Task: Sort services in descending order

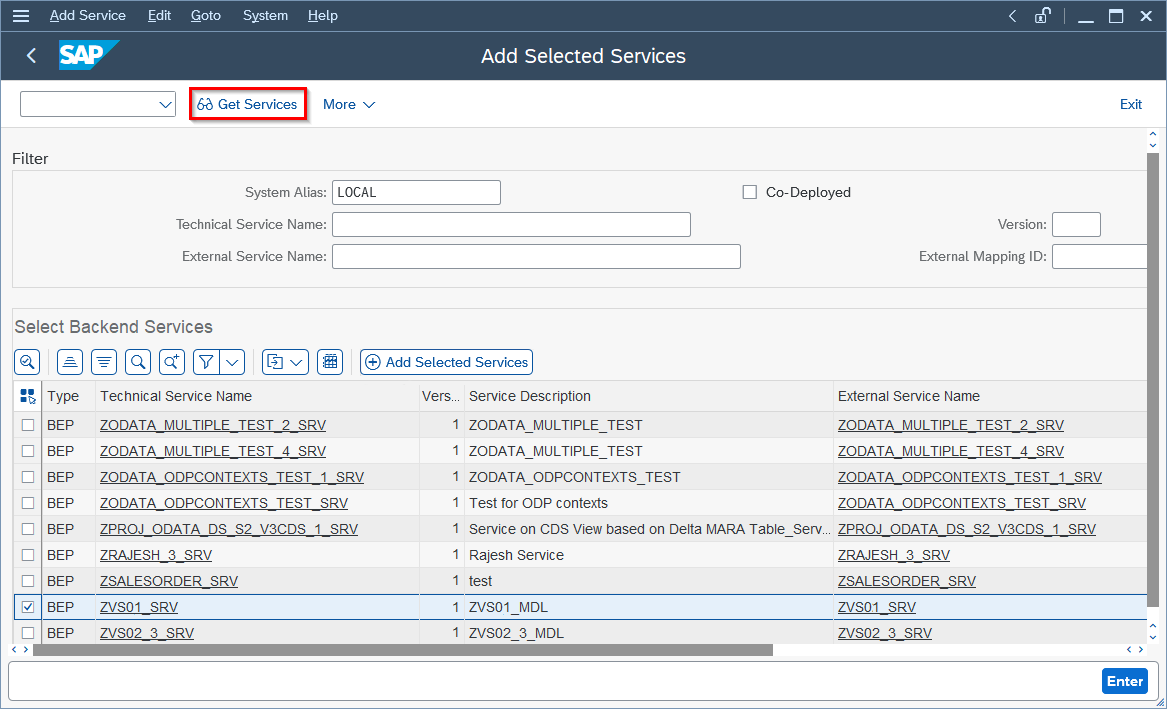Action: 103,362
